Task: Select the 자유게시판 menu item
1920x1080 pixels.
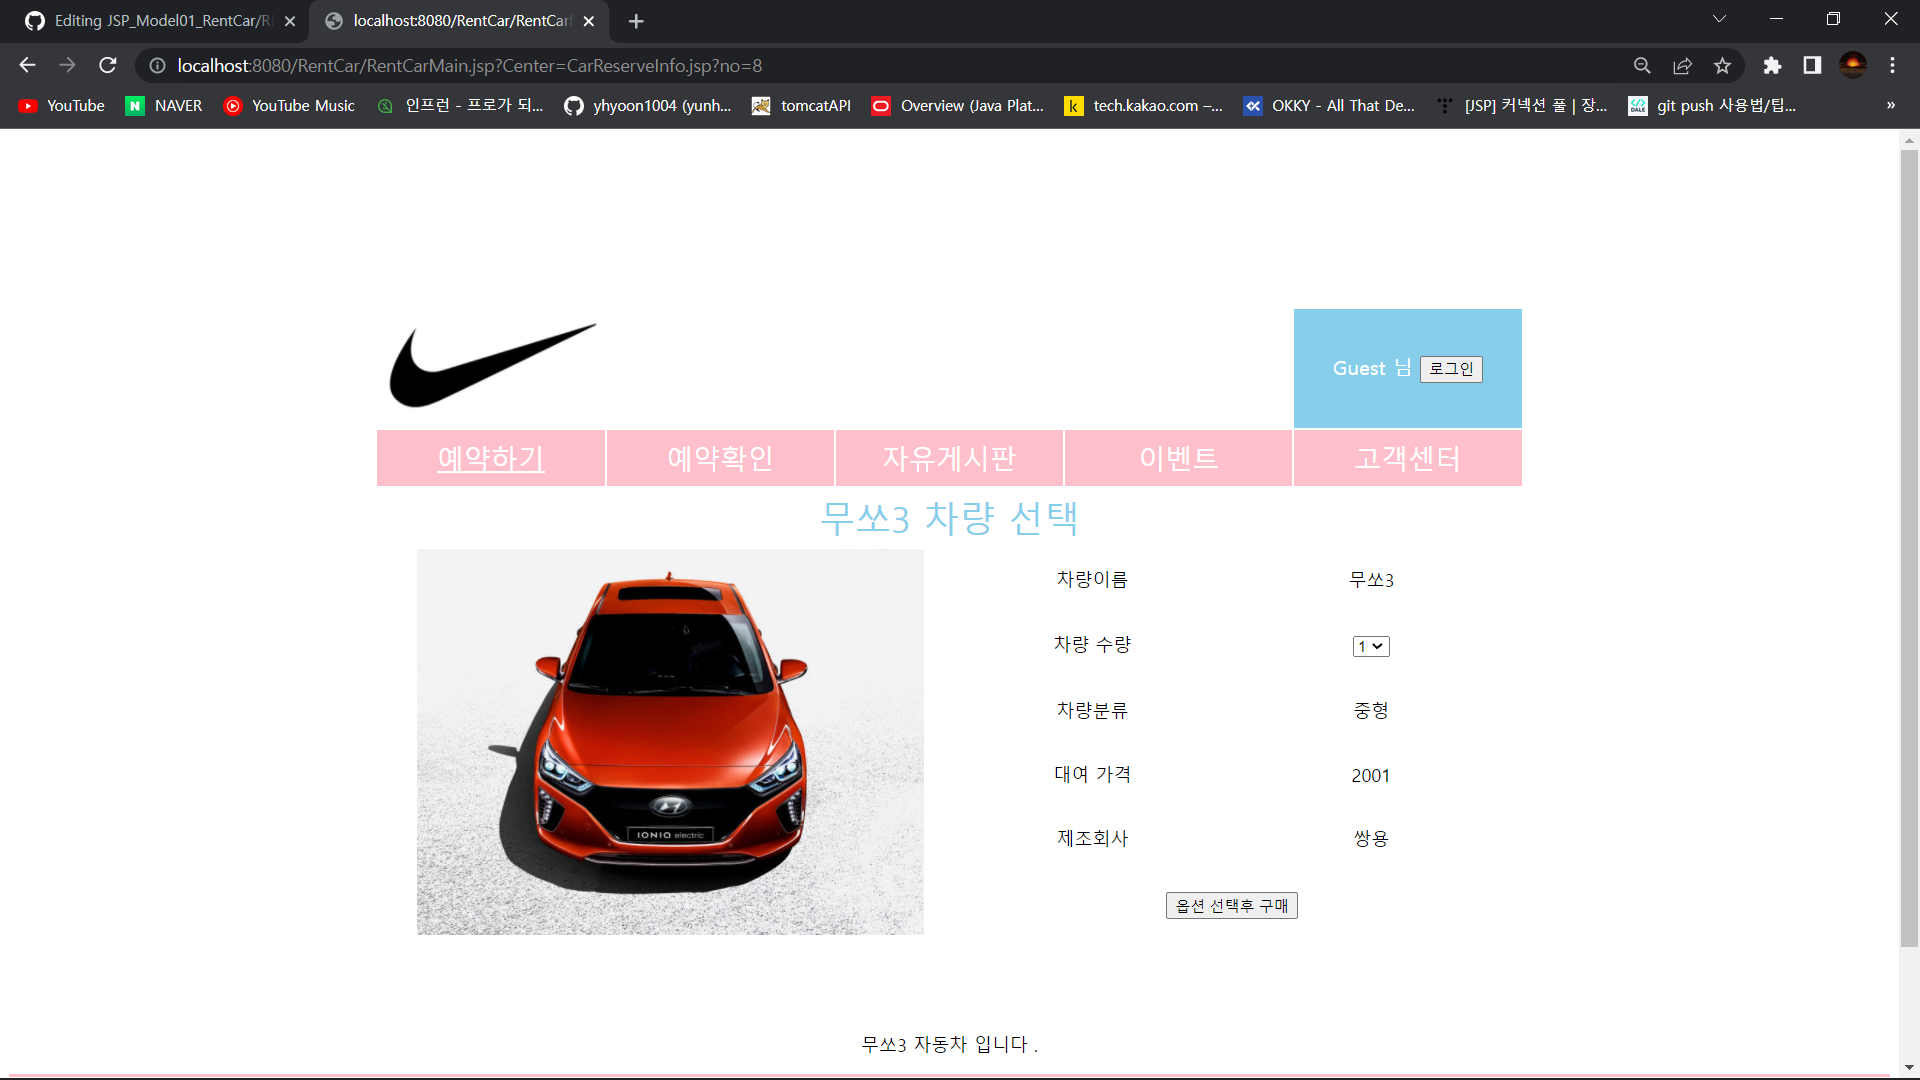Action: coord(949,458)
